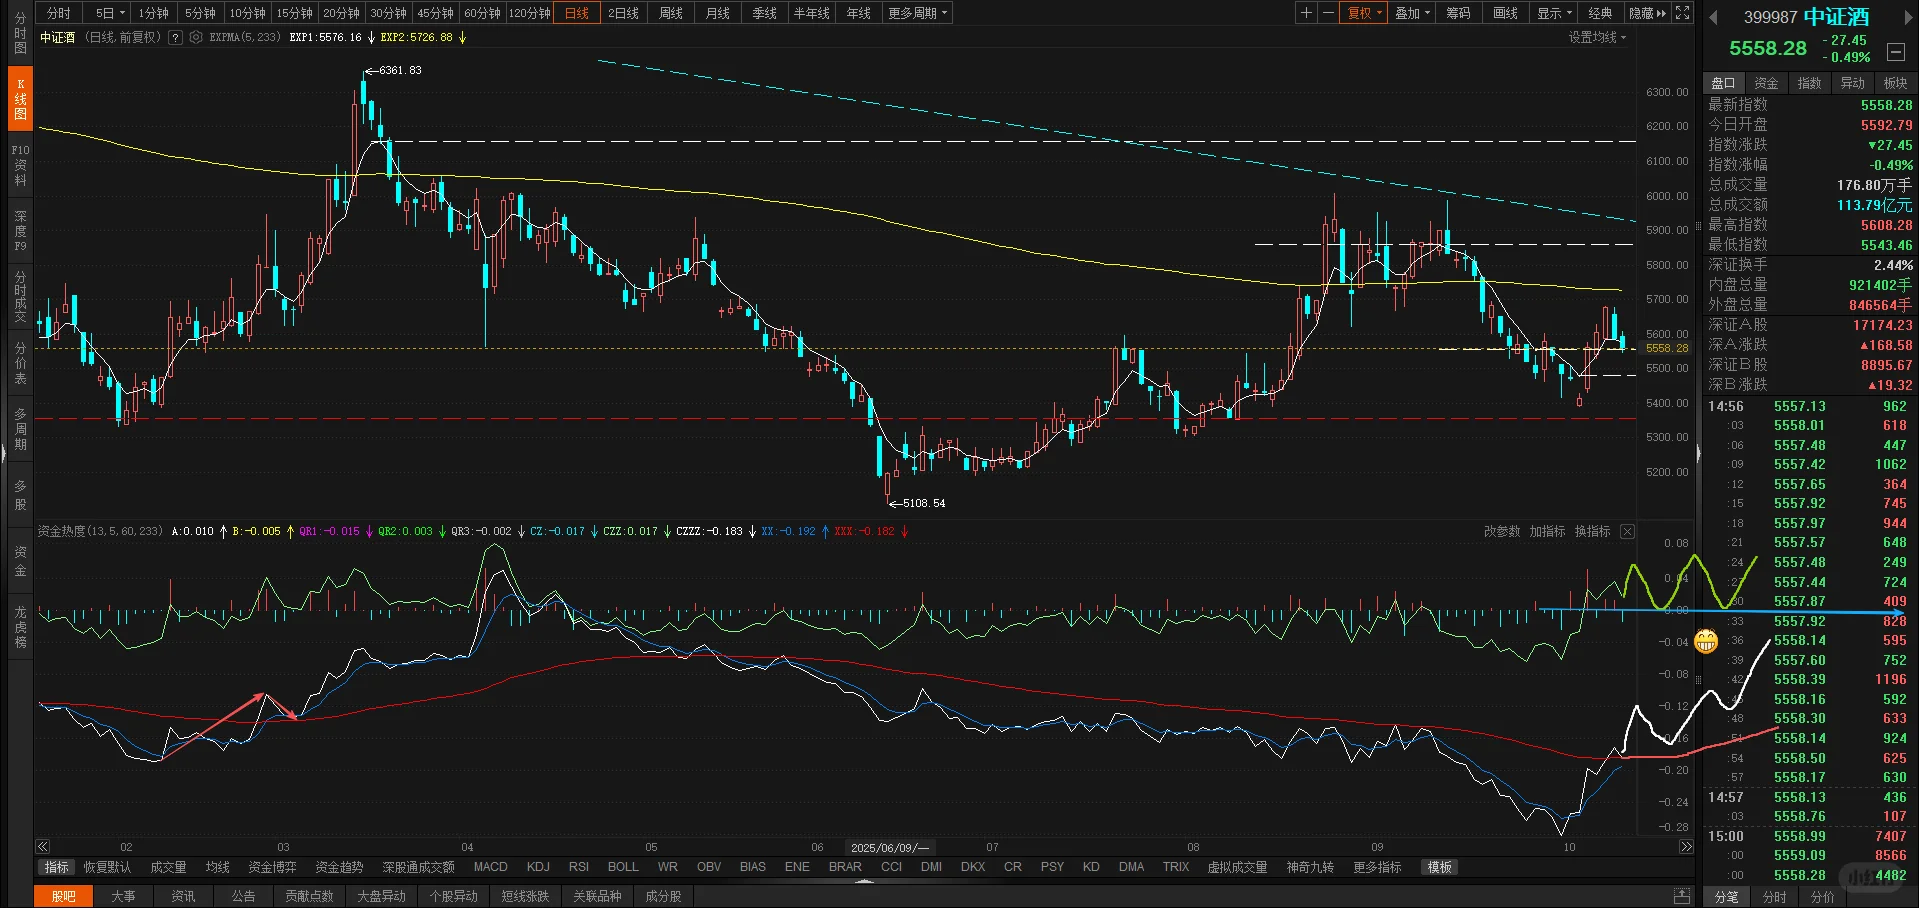Click 换指标 to change indicator
The image size is (1919, 908).
(1592, 532)
